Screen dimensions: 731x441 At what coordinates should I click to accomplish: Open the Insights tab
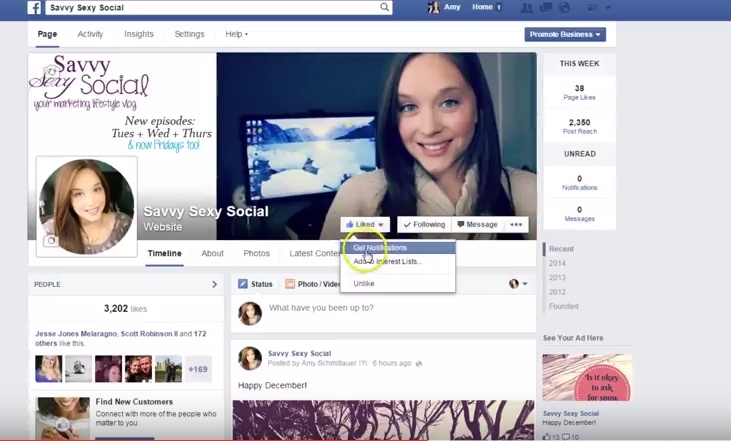click(x=138, y=34)
